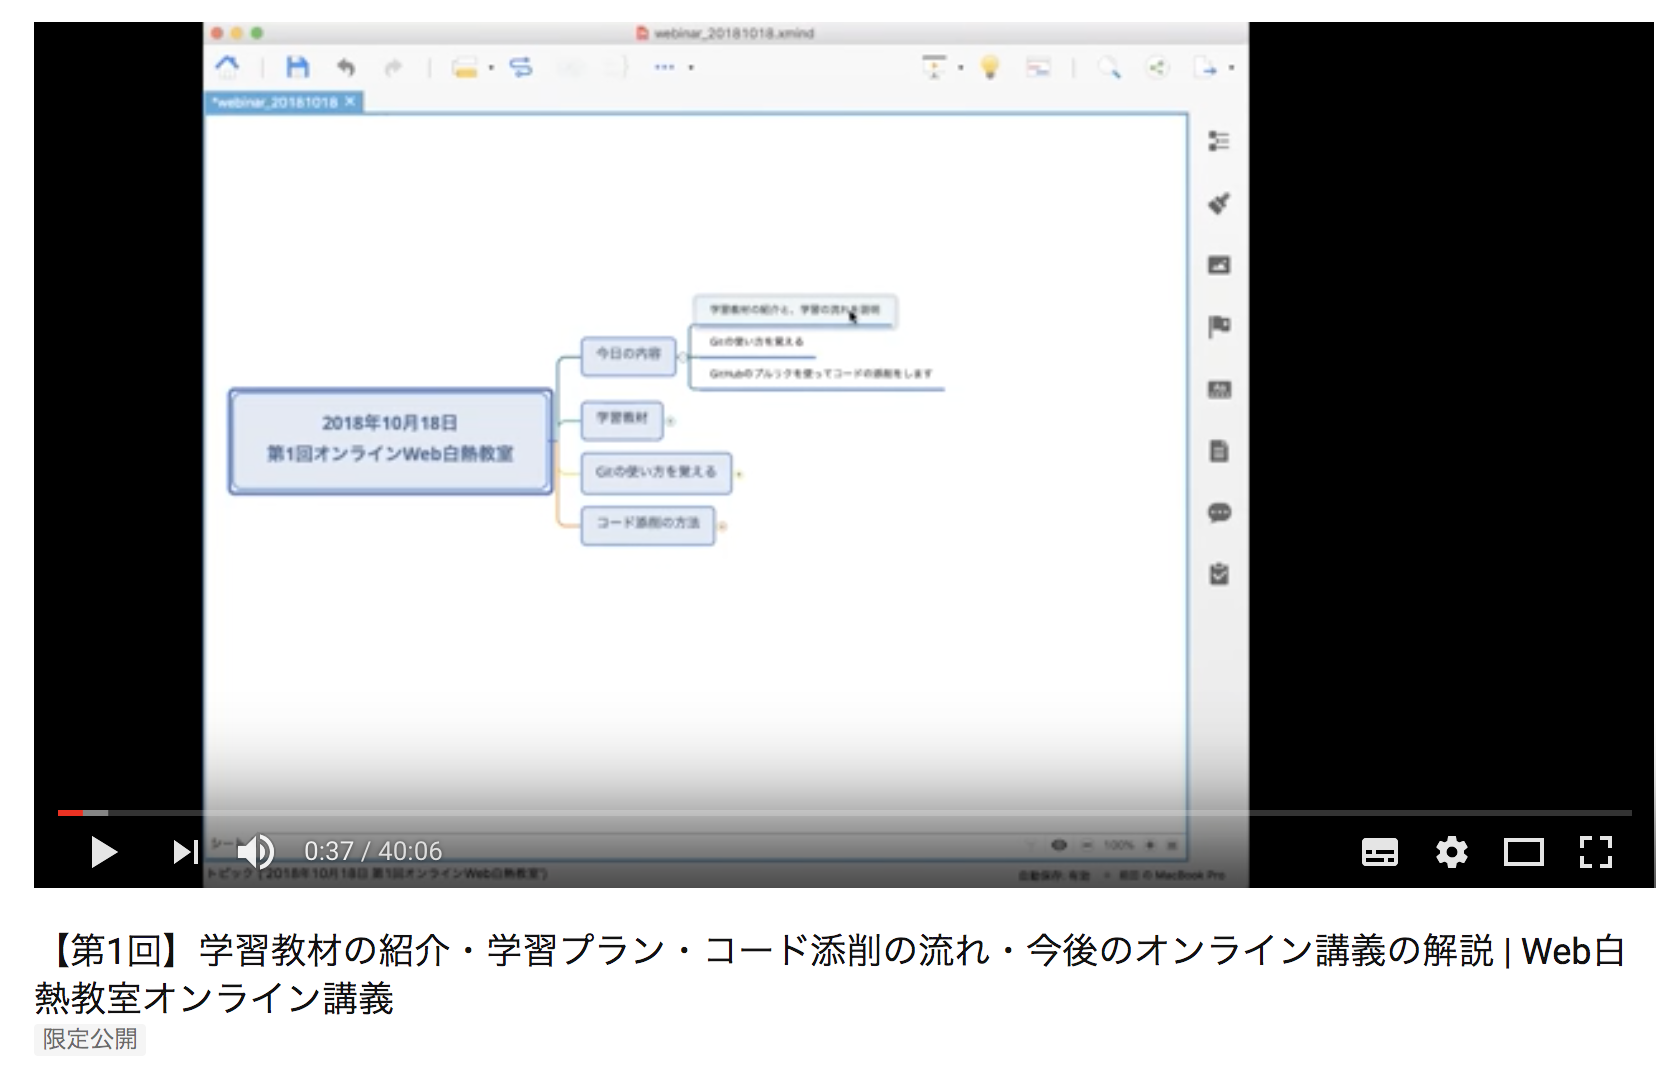Click the 0:37 / 40:06 time display
The image size is (1680, 1066).
tap(373, 851)
